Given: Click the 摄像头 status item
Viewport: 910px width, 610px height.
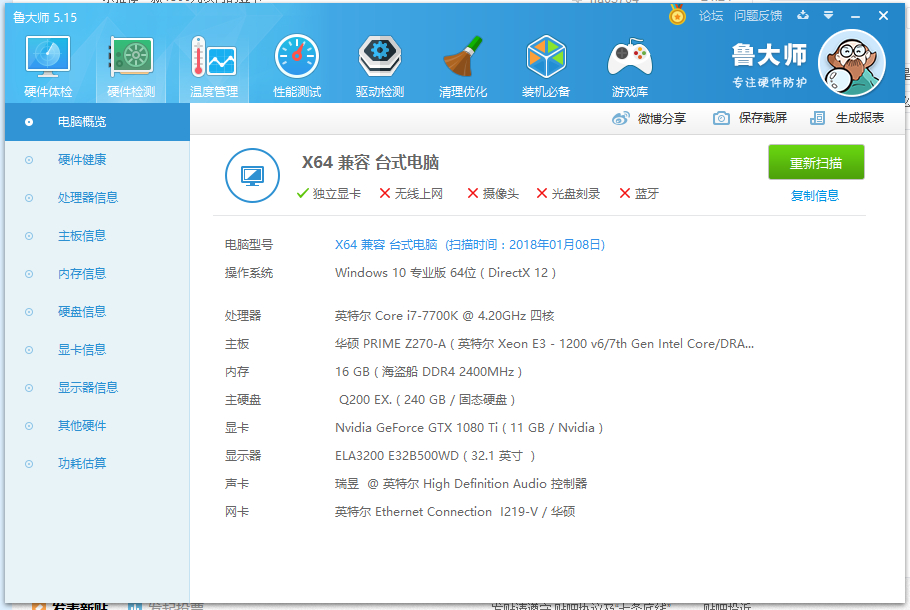Looking at the screenshot, I should (x=493, y=194).
